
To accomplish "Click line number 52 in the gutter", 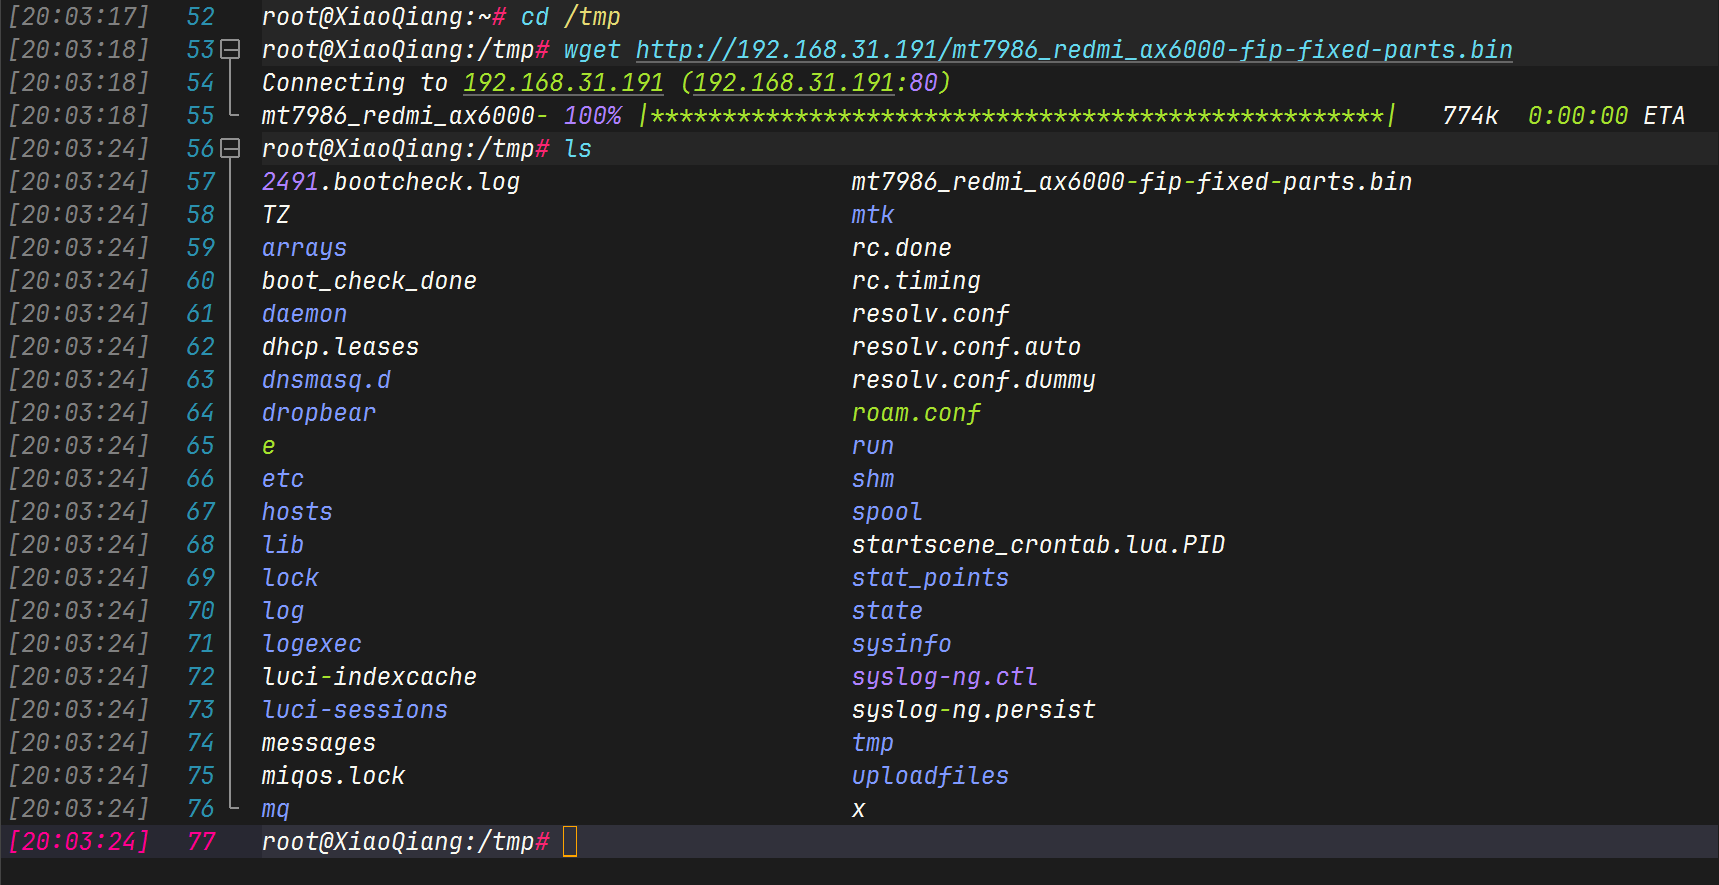I will pos(201,17).
